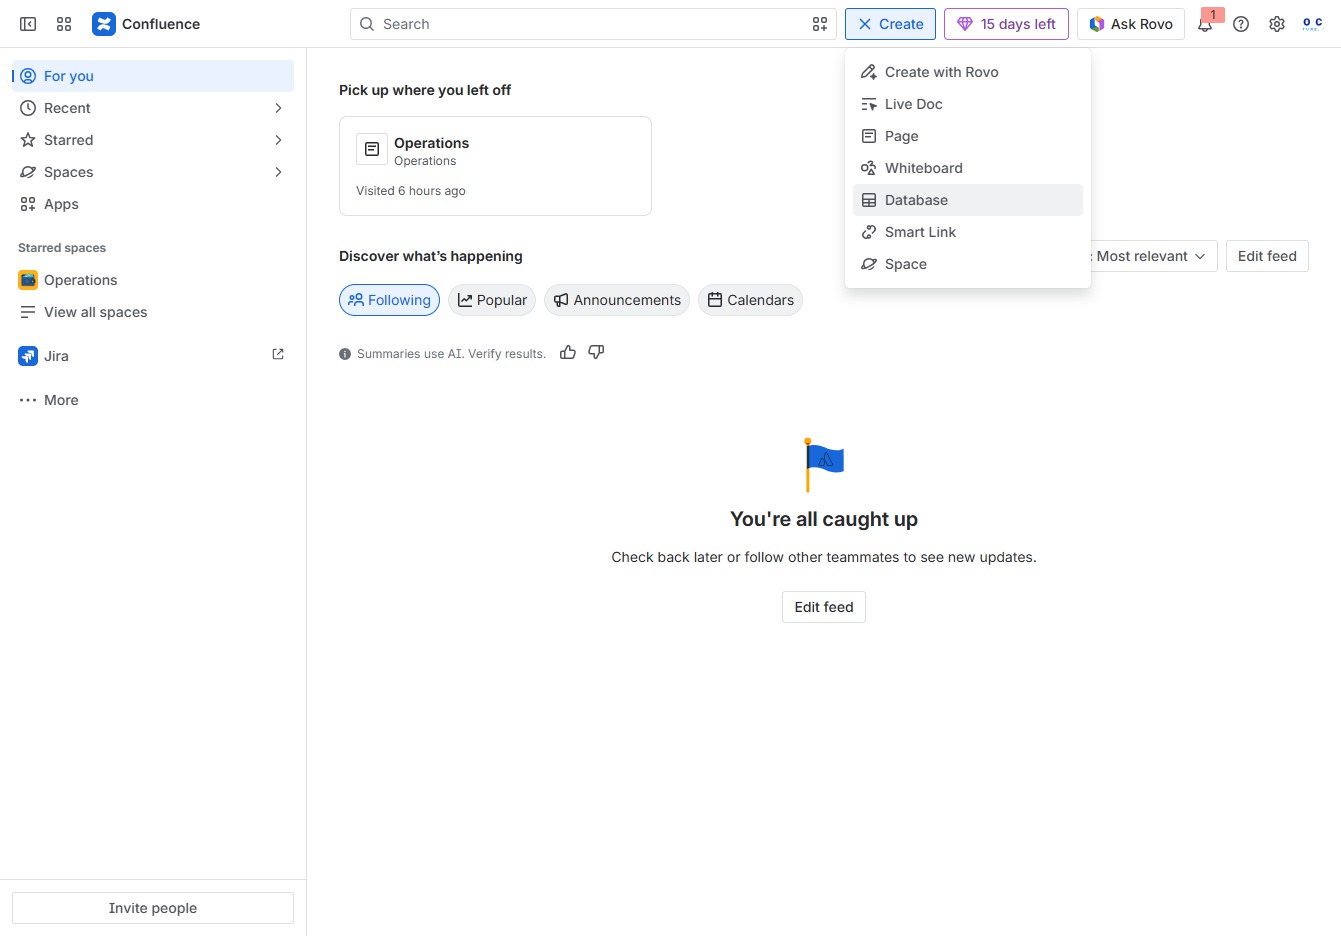The image size is (1341, 936).
Task: Switch to the Calendars feed tab
Action: point(750,300)
